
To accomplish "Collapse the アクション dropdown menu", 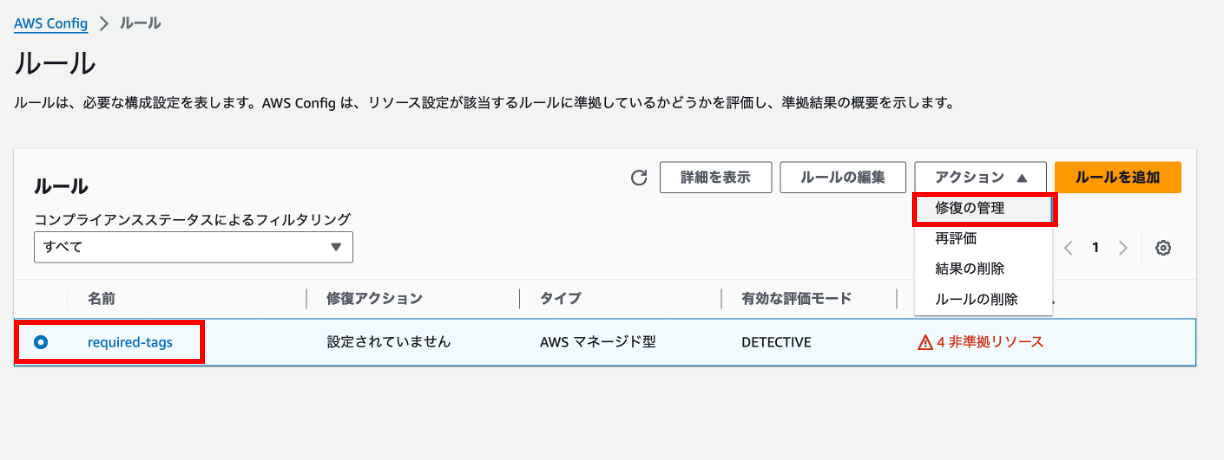I will coord(980,177).
